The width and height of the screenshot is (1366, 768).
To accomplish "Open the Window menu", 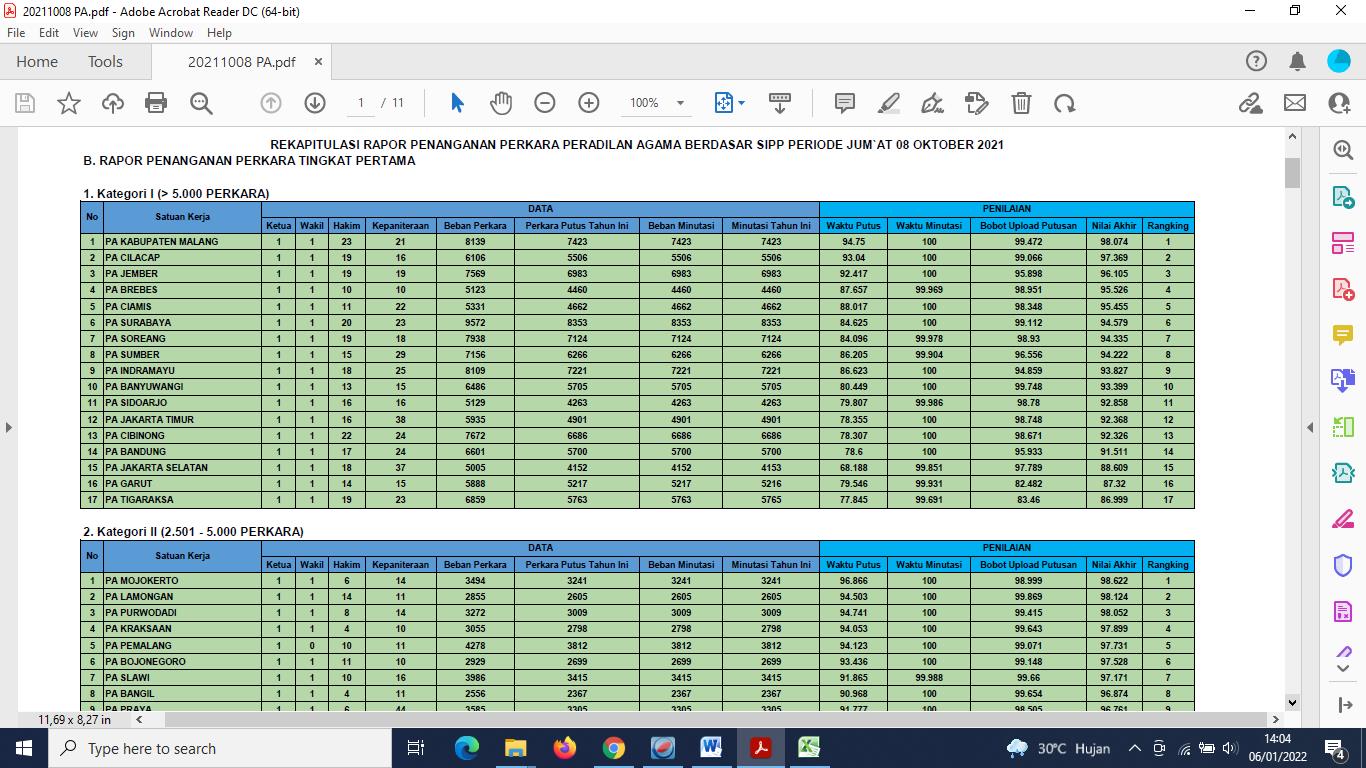I will [x=170, y=33].
